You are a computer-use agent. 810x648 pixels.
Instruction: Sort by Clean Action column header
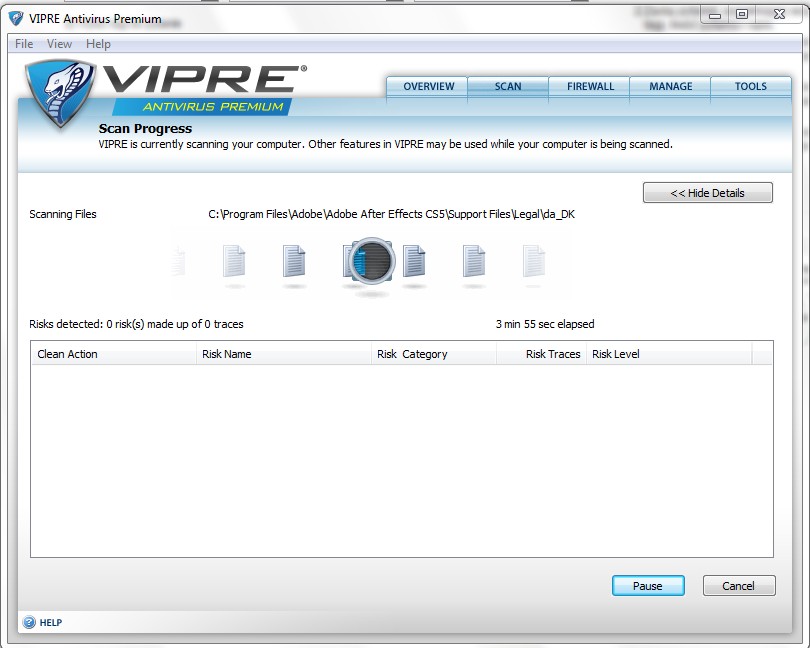click(114, 354)
